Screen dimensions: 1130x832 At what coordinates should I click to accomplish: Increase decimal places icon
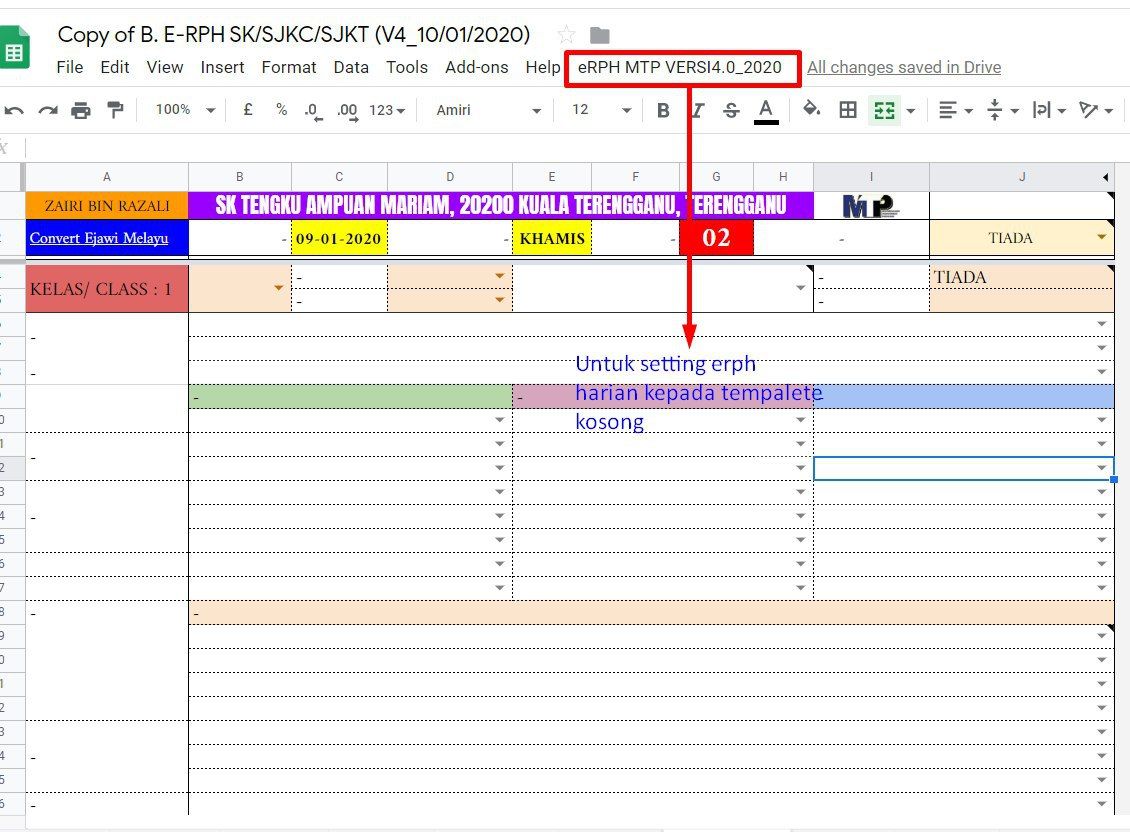(x=347, y=111)
